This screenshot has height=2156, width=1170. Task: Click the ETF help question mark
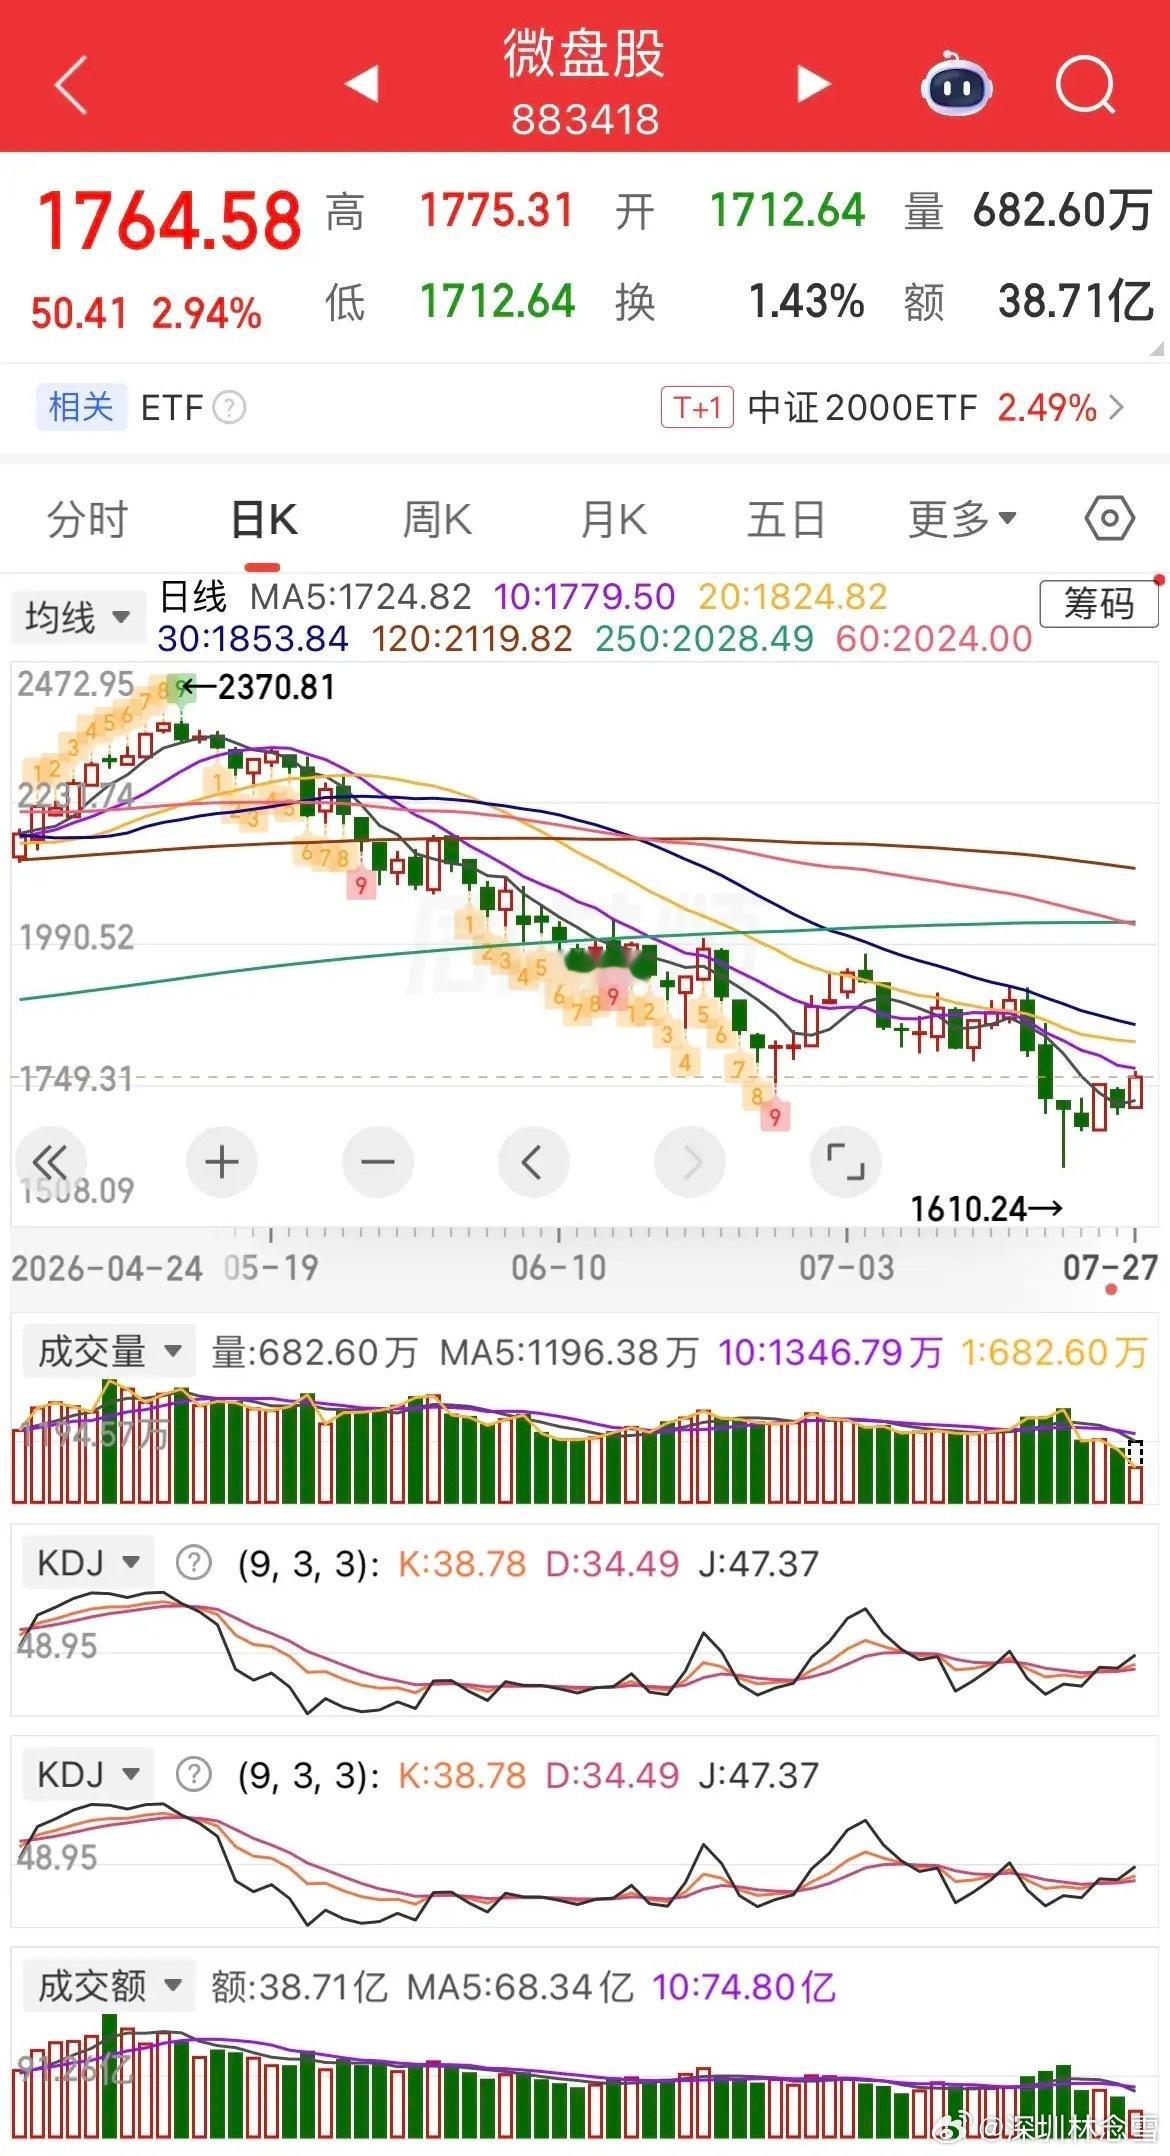[x=229, y=407]
